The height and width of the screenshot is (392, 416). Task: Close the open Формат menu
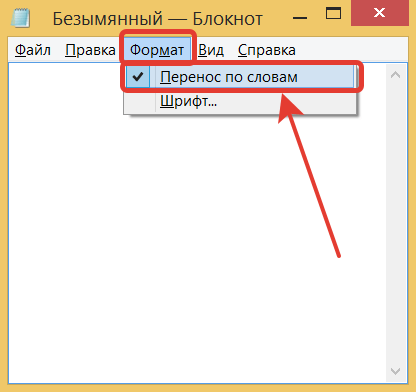click(157, 50)
